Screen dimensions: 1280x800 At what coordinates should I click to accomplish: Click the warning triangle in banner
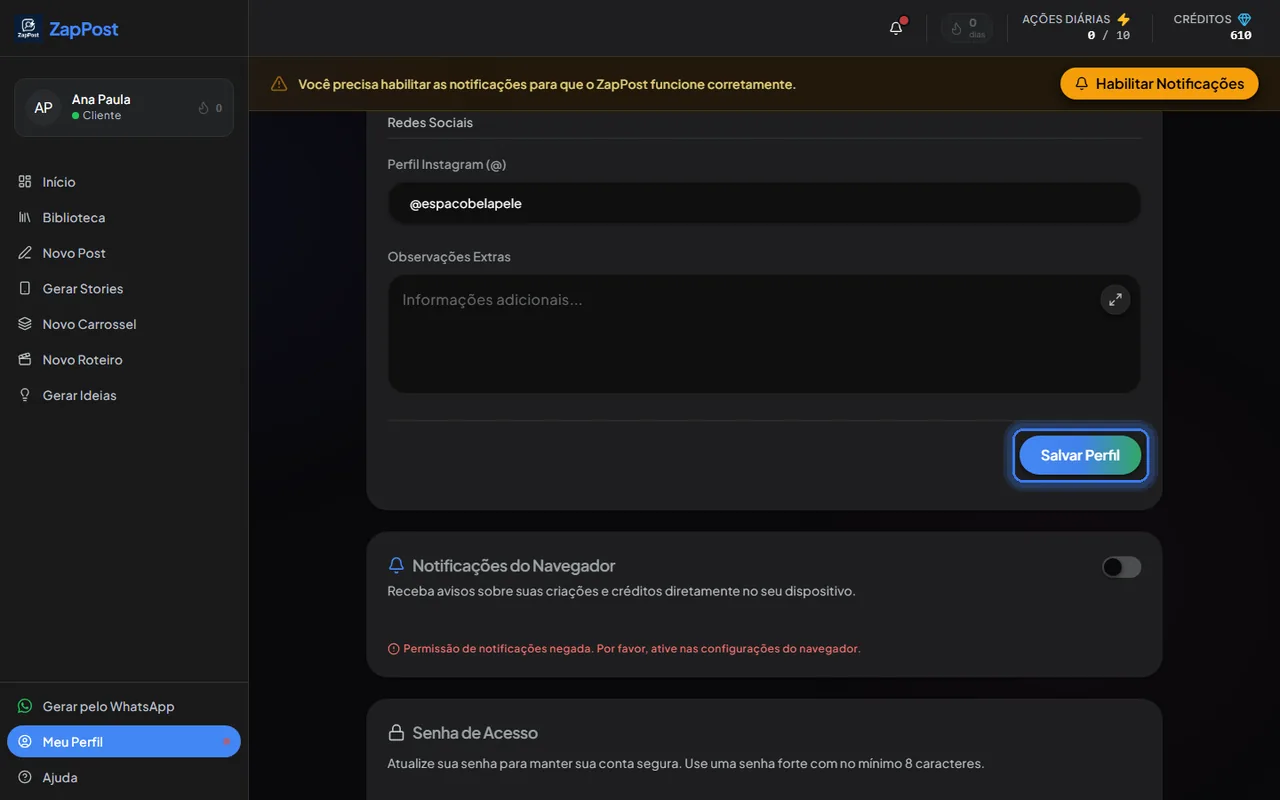click(x=279, y=84)
